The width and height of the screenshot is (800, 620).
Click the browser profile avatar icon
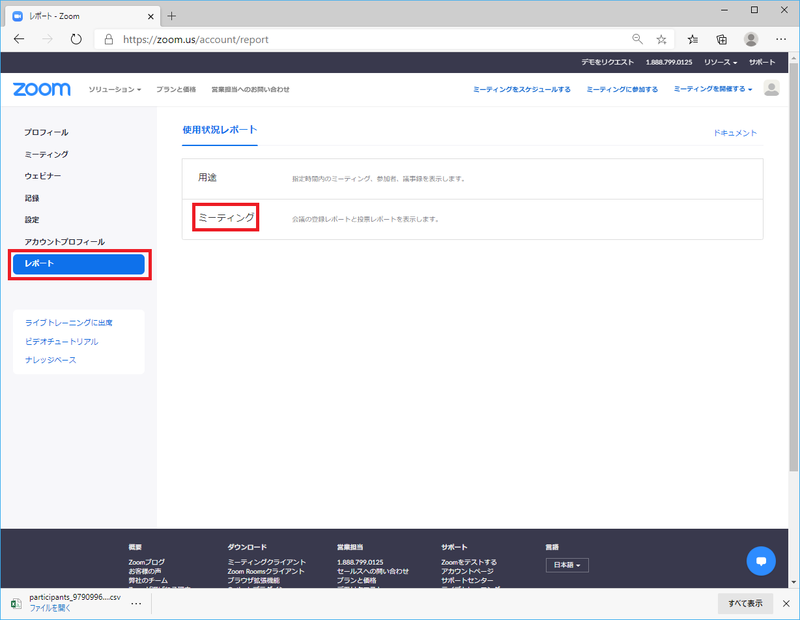pyautogui.click(x=751, y=39)
